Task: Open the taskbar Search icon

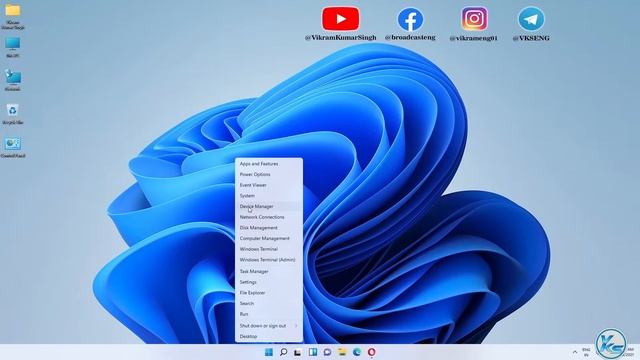Action: 283,352
